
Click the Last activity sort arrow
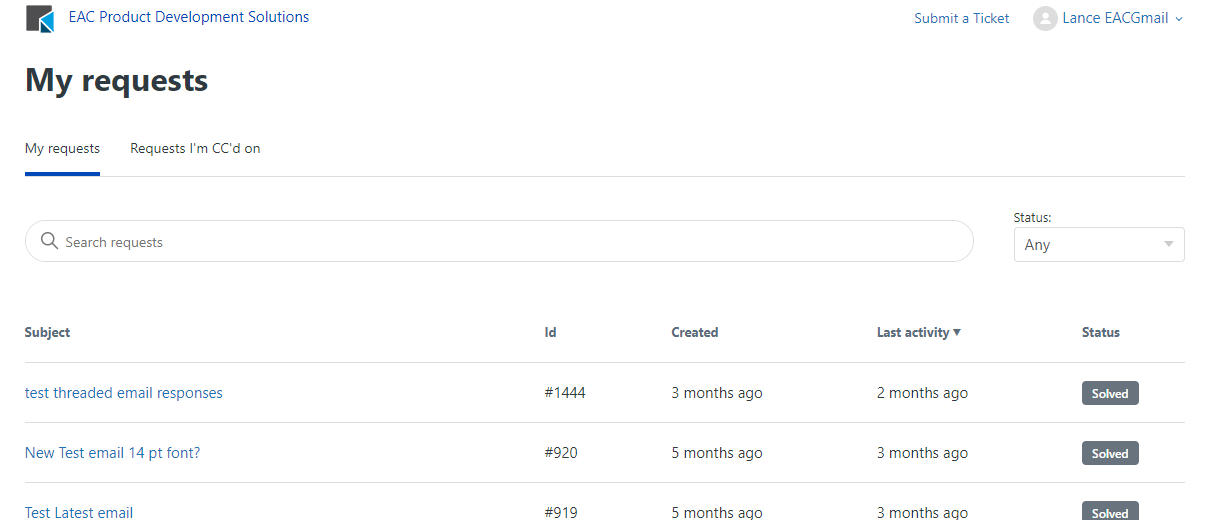[x=957, y=332]
